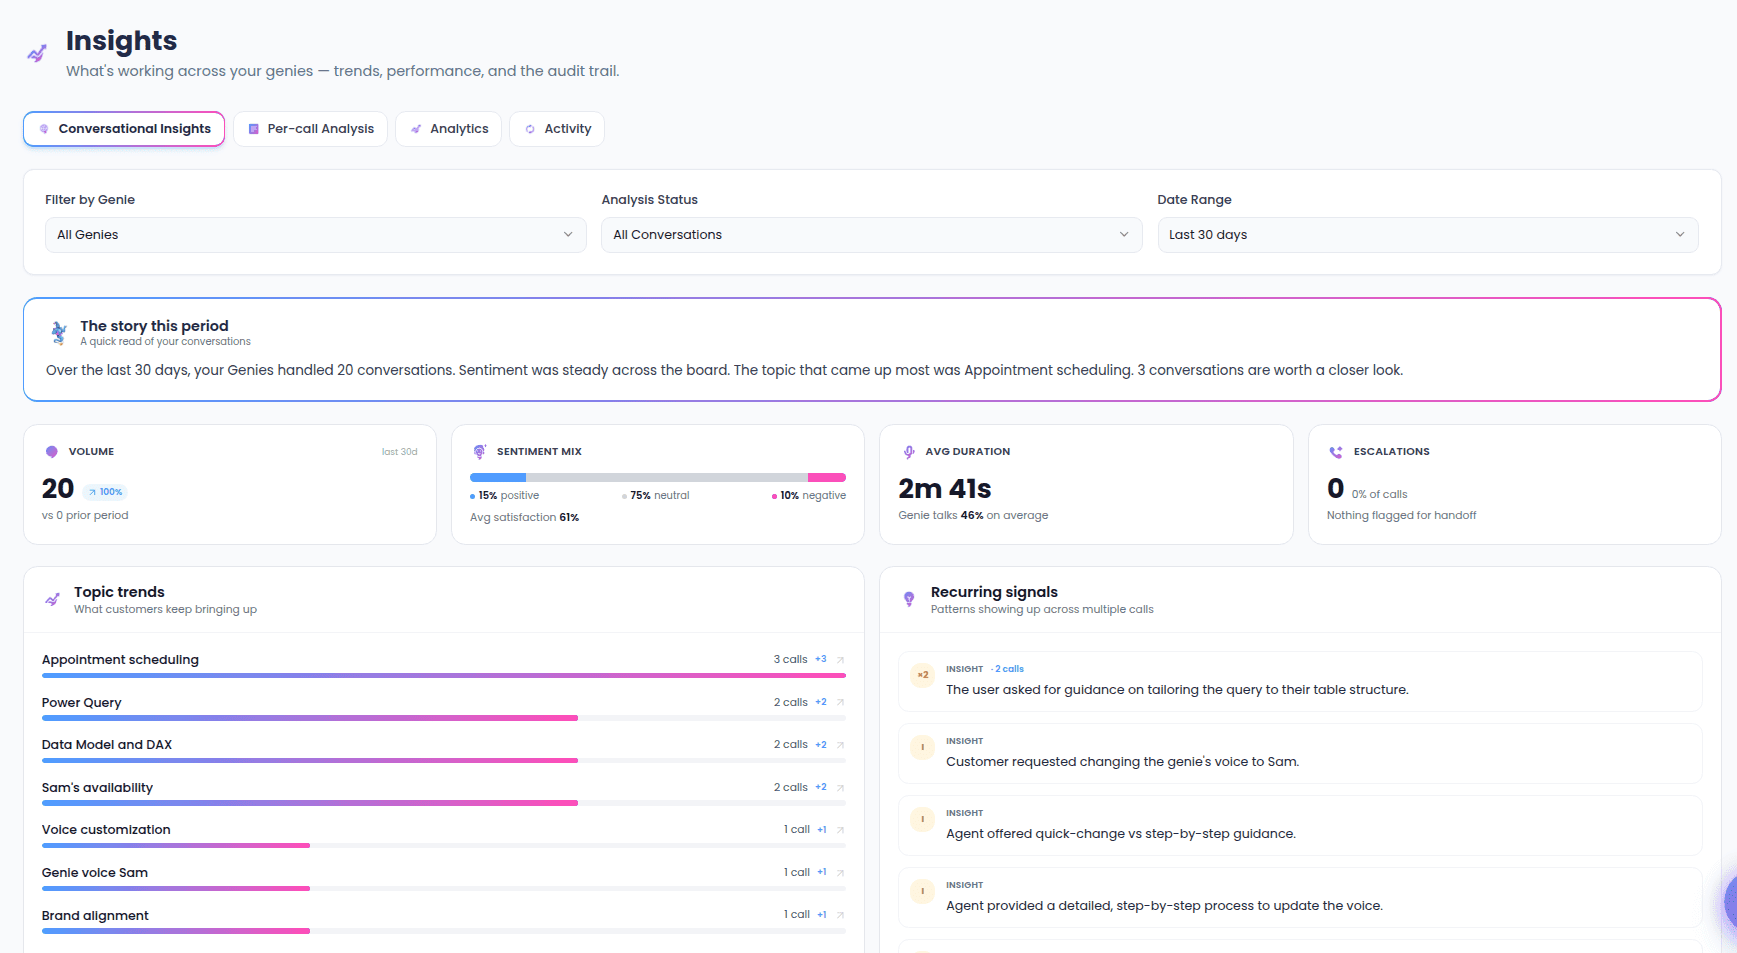Open Data Model and DAX arrow icon
Image resolution: width=1737 pixels, height=953 pixels.
coord(840,745)
